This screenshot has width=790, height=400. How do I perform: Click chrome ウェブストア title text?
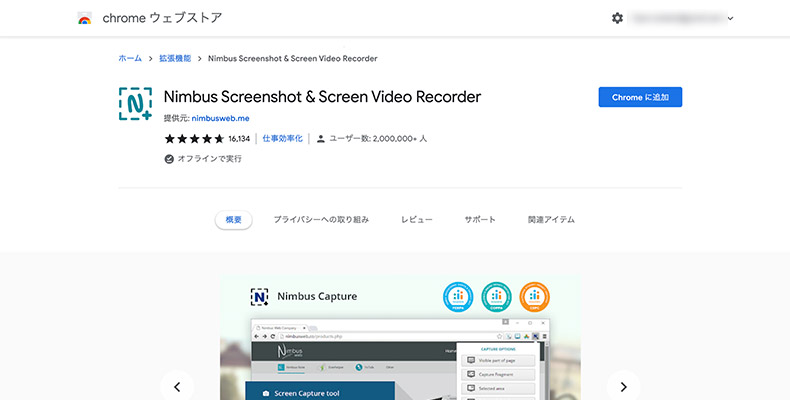[x=162, y=18]
